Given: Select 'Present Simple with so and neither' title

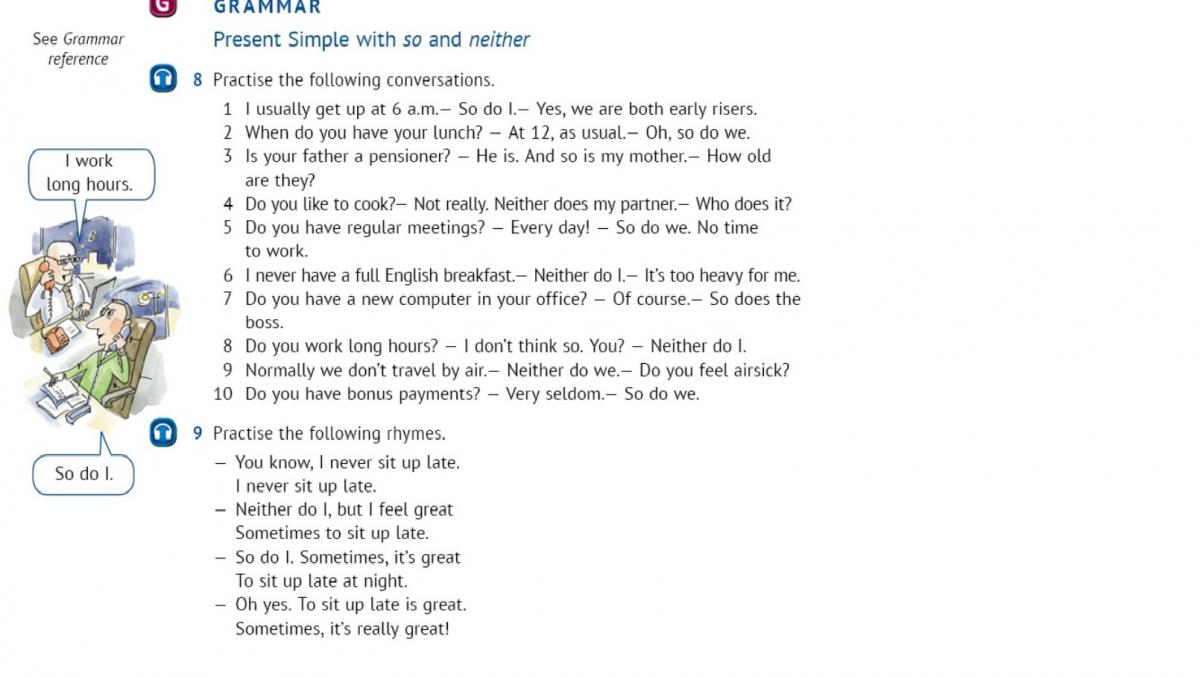Looking at the screenshot, I should 371,40.
